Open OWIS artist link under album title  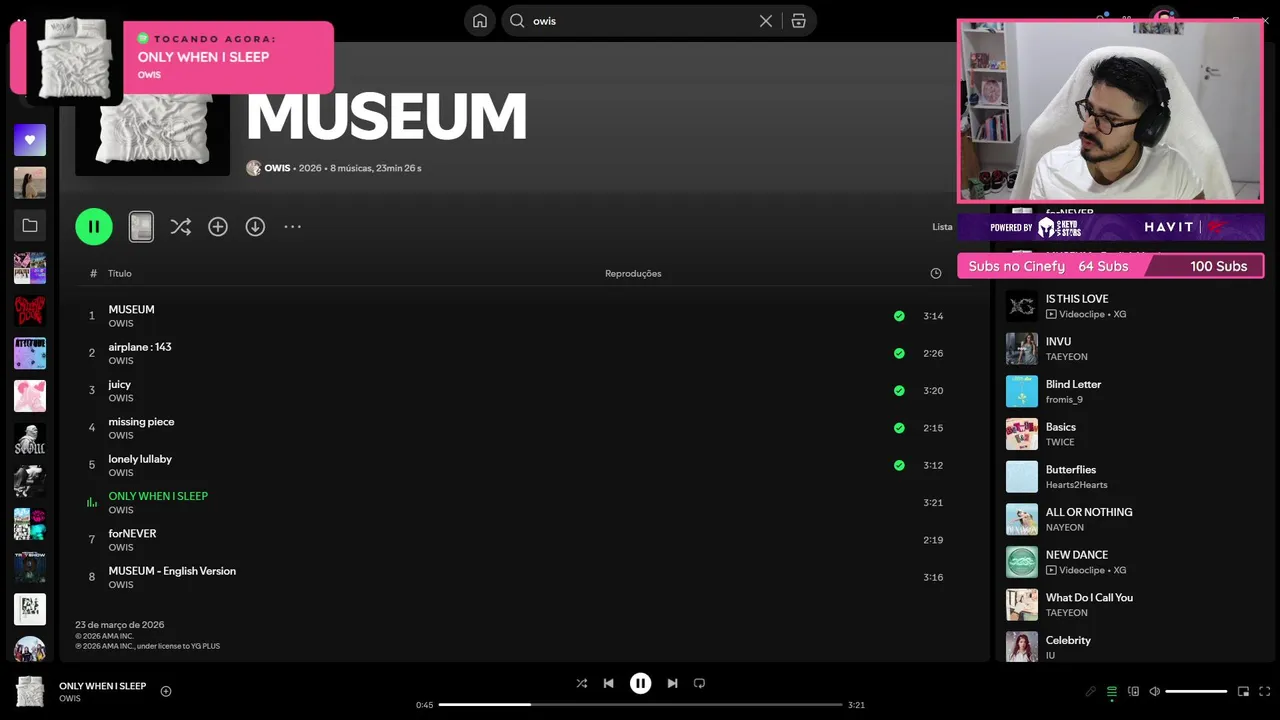click(x=277, y=168)
